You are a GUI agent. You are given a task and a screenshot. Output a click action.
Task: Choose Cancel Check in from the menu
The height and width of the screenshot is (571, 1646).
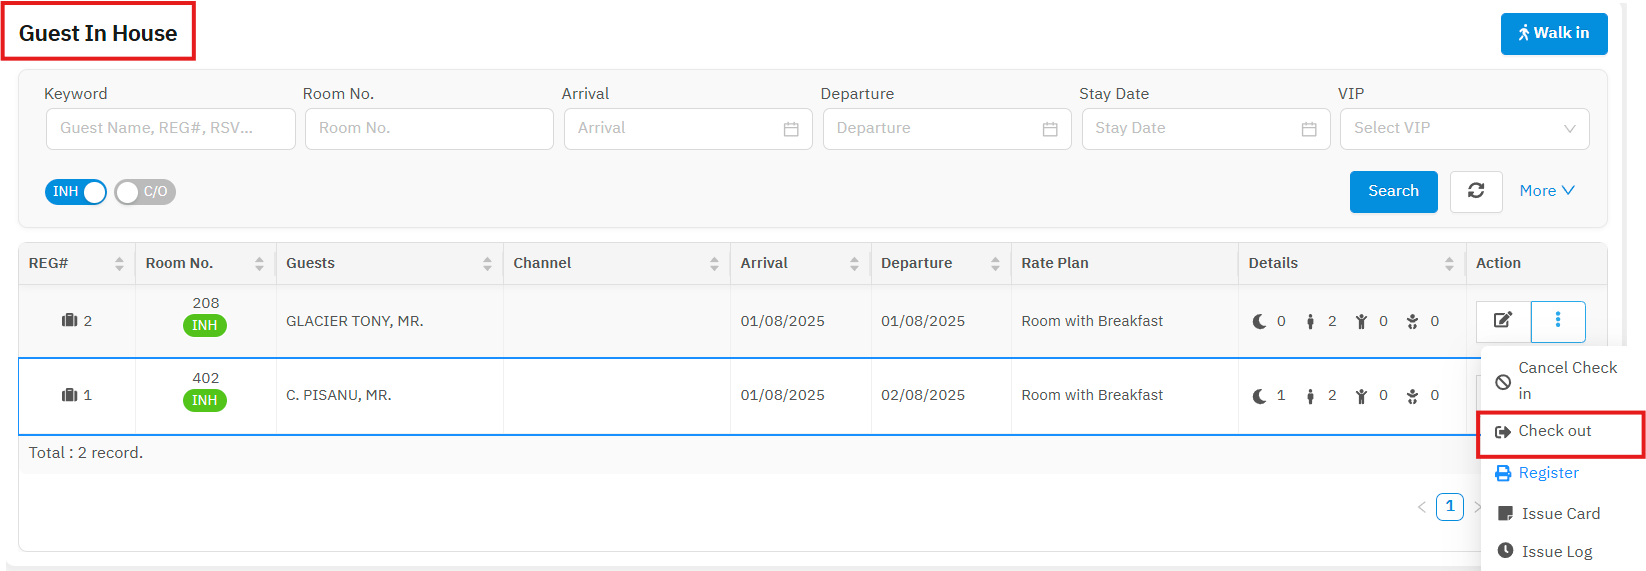1566,380
